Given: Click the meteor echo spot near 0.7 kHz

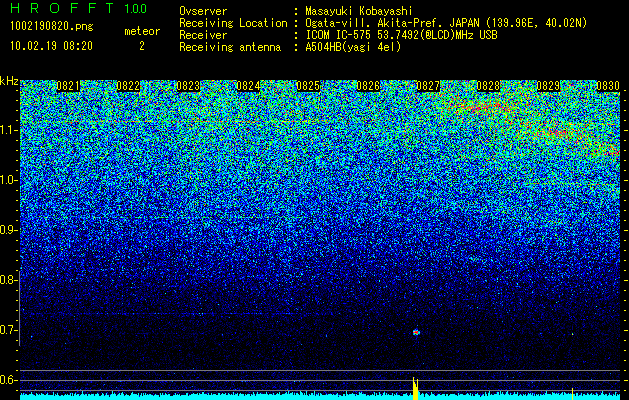Looking at the screenshot, I should click(416, 332).
